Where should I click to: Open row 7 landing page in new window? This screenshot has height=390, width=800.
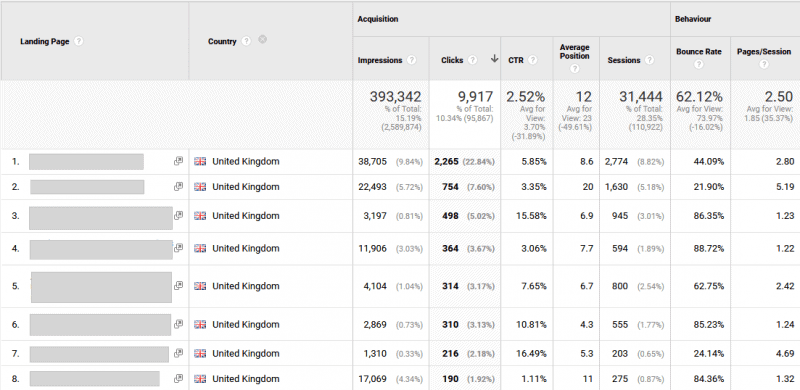click(x=178, y=353)
